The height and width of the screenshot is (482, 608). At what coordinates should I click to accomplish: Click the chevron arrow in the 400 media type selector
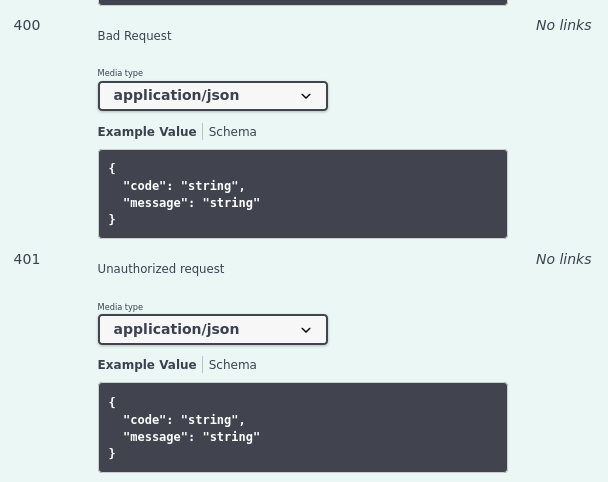click(x=306, y=96)
